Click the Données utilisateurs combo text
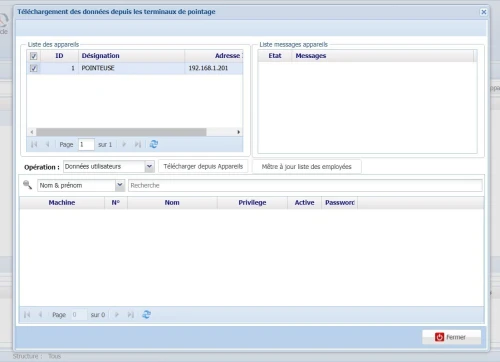500x362 pixels. (x=104, y=166)
